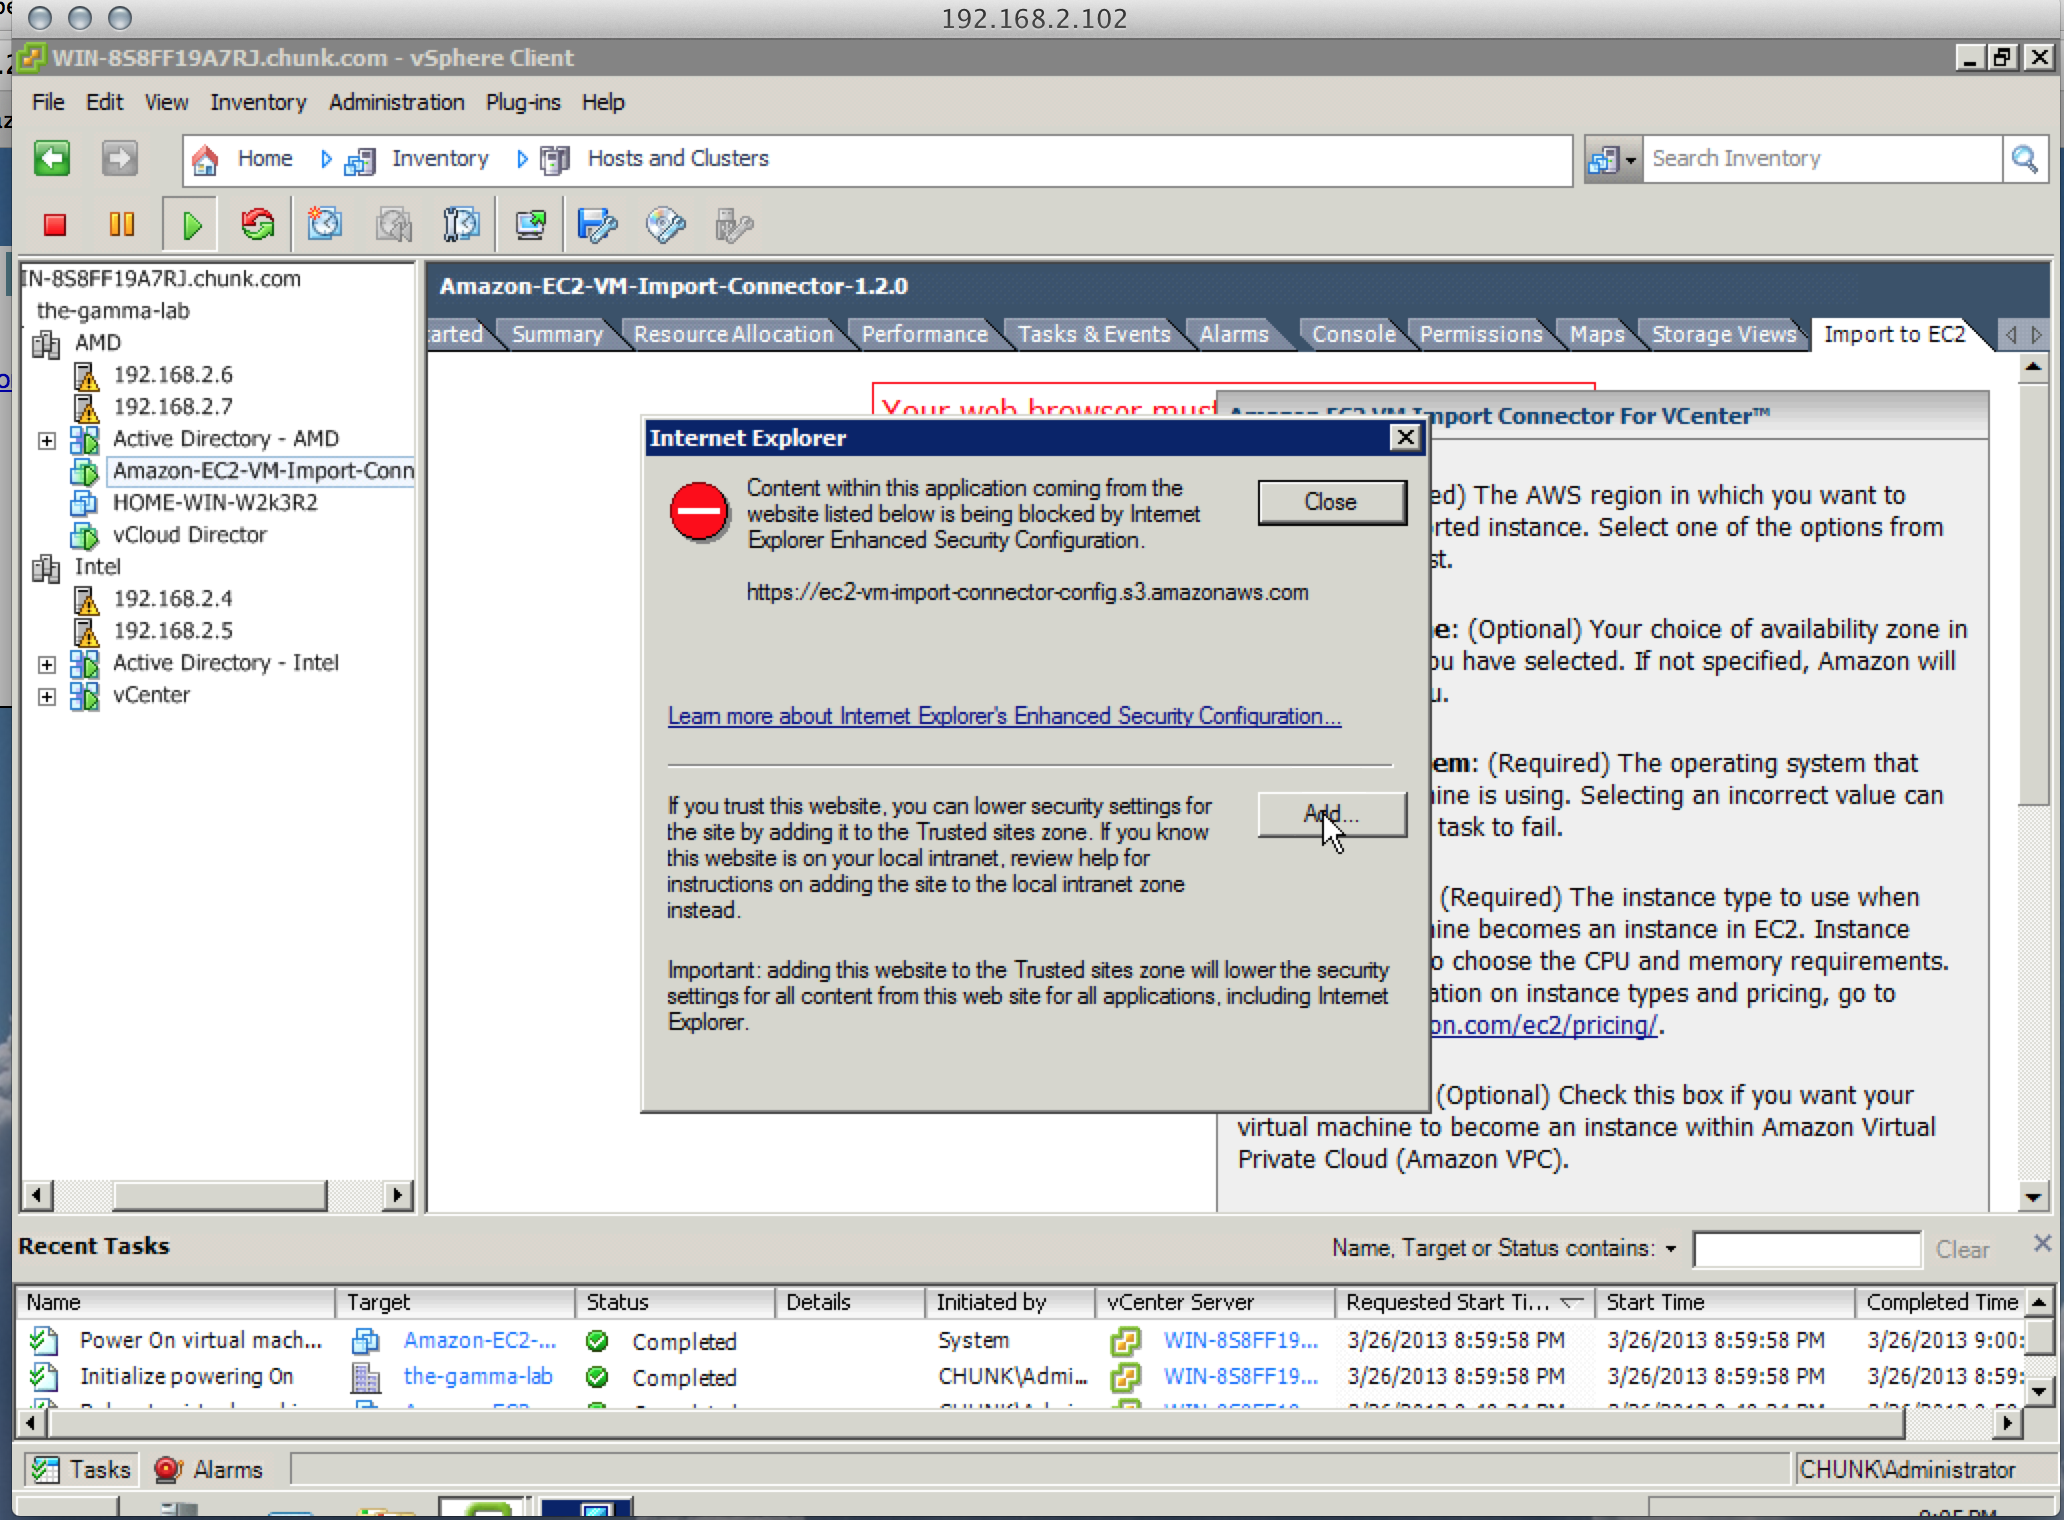This screenshot has width=2064, height=1520.
Task: Take a snapshot using the snapshot icon
Action: [x=325, y=225]
